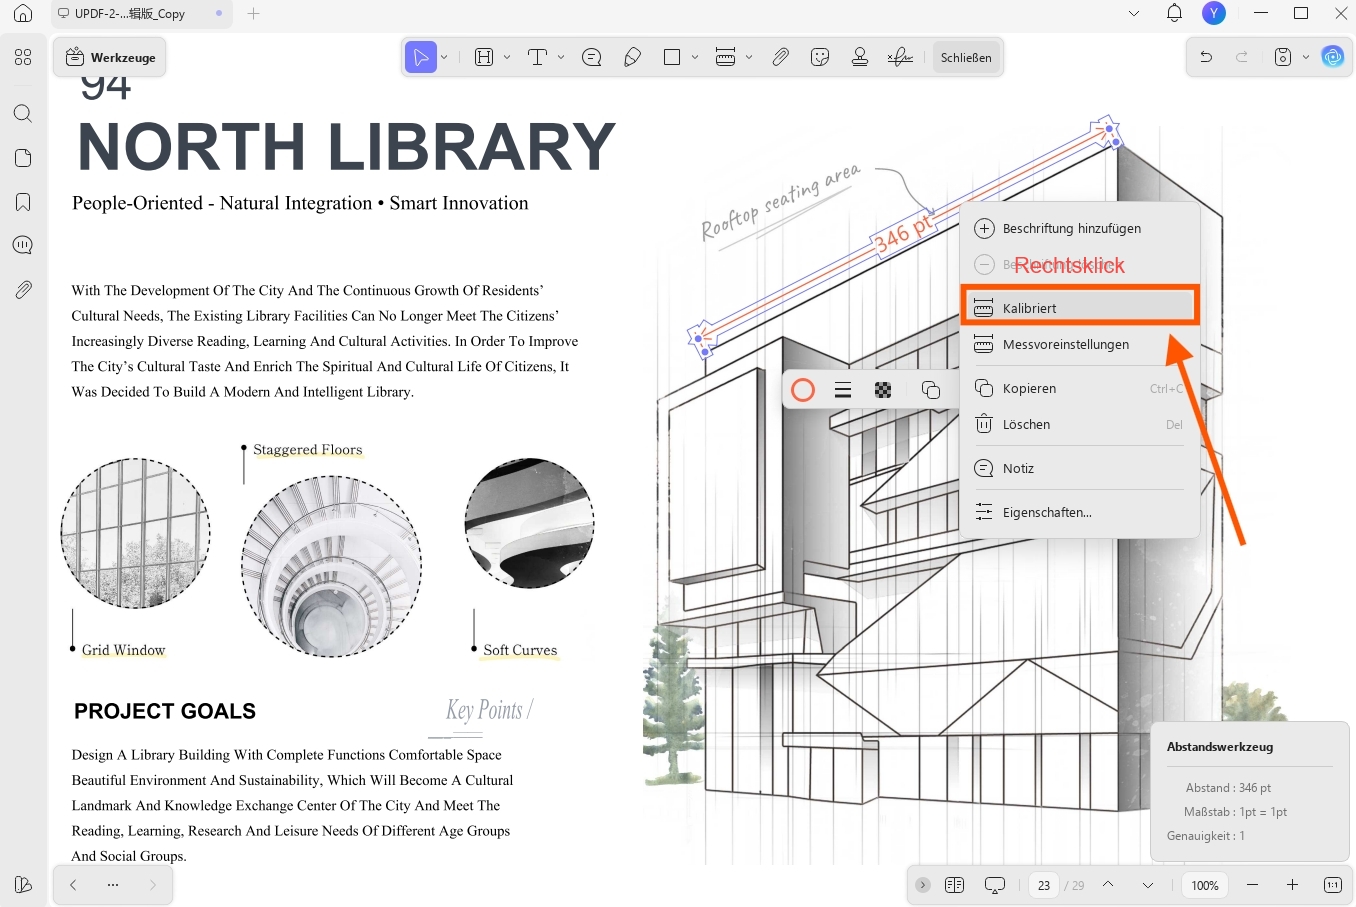Open the pages panel sidebar icon
This screenshot has width=1356, height=907.
tap(23, 158)
